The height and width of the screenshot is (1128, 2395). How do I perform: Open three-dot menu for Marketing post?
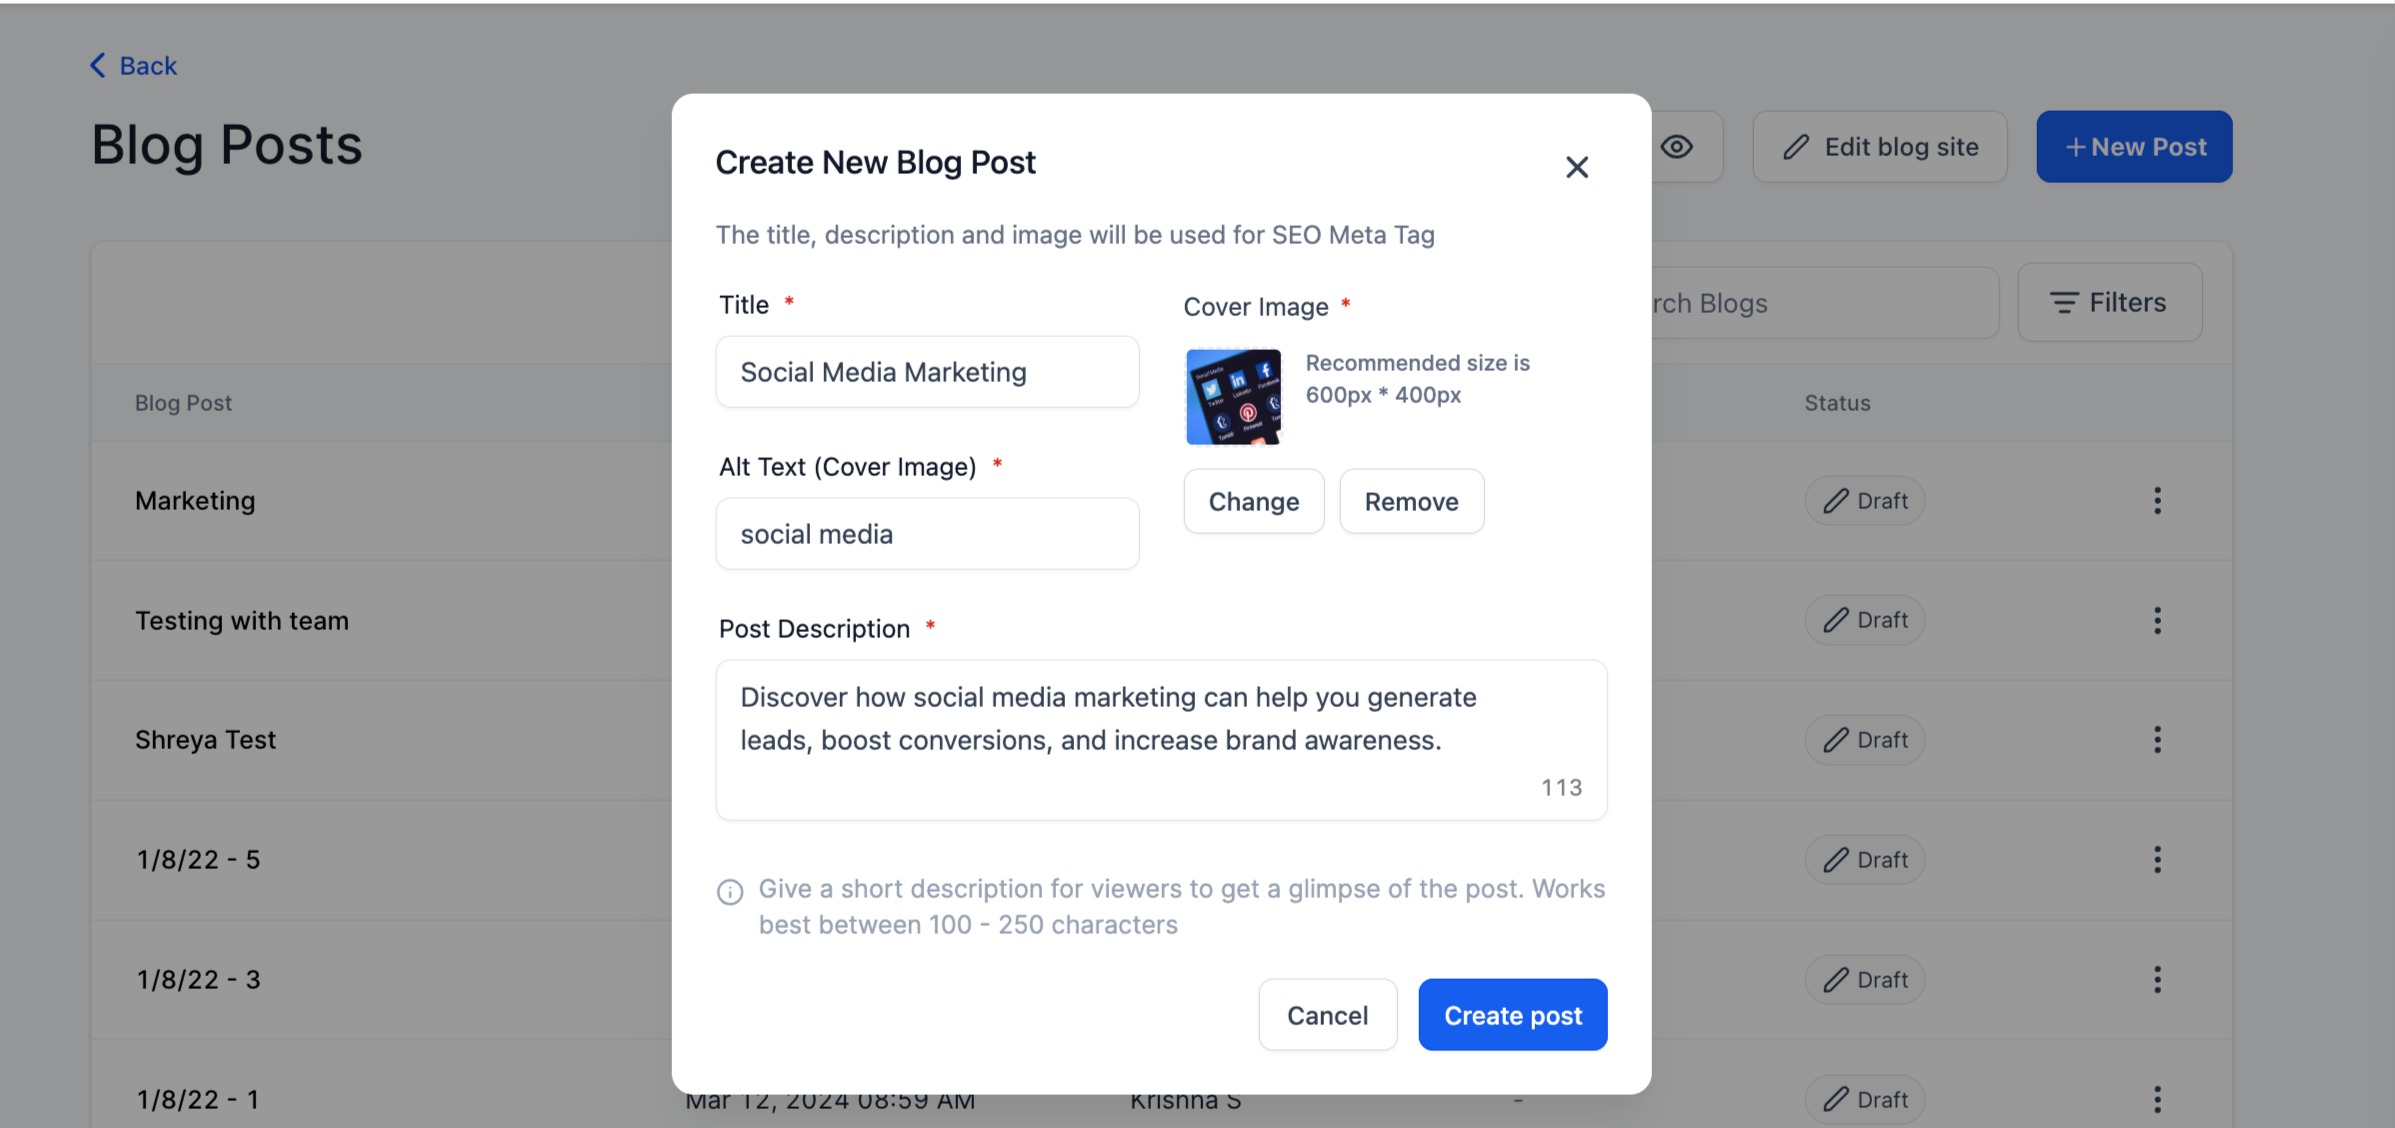[2157, 501]
